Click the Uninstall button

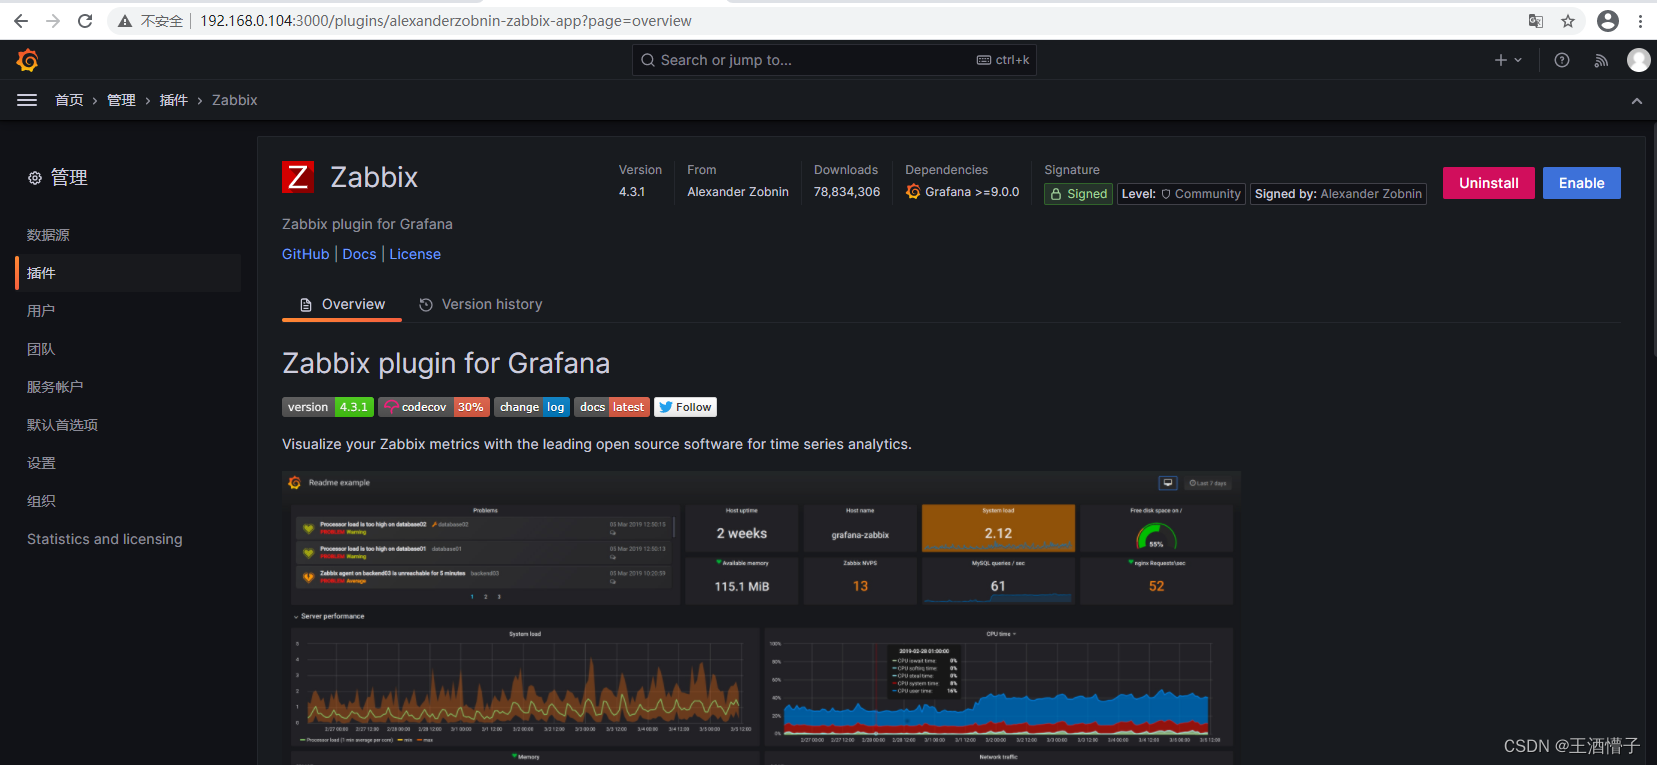1488,183
